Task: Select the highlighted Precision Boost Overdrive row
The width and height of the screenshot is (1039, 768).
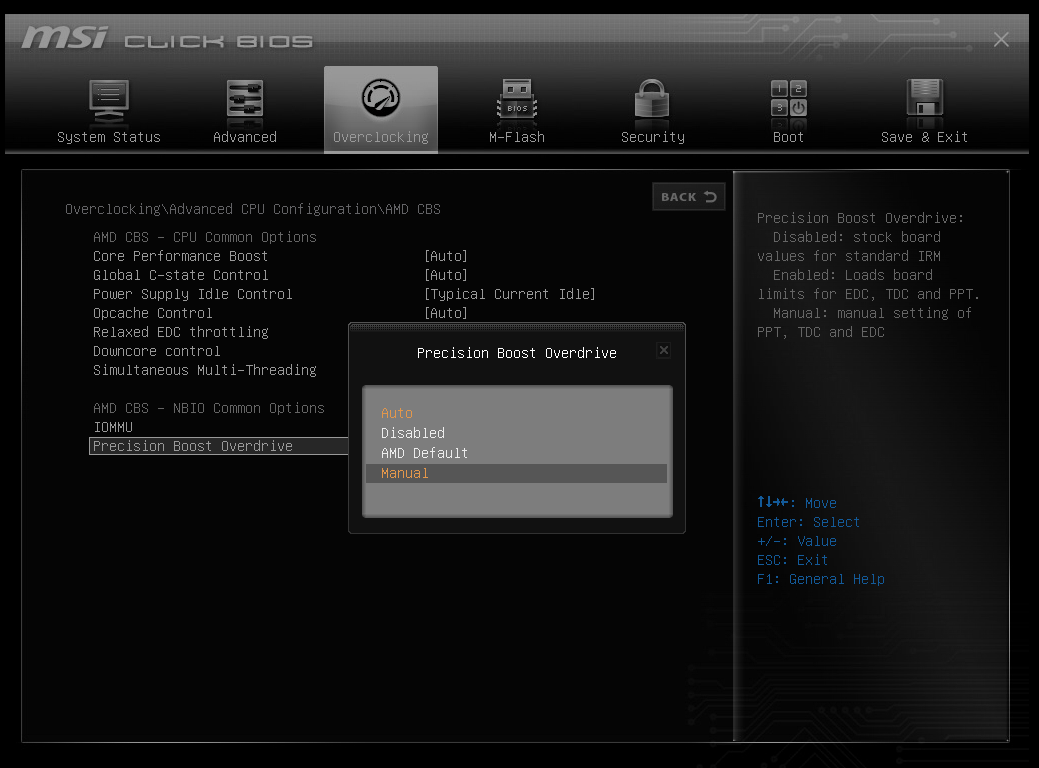Action: 219,446
